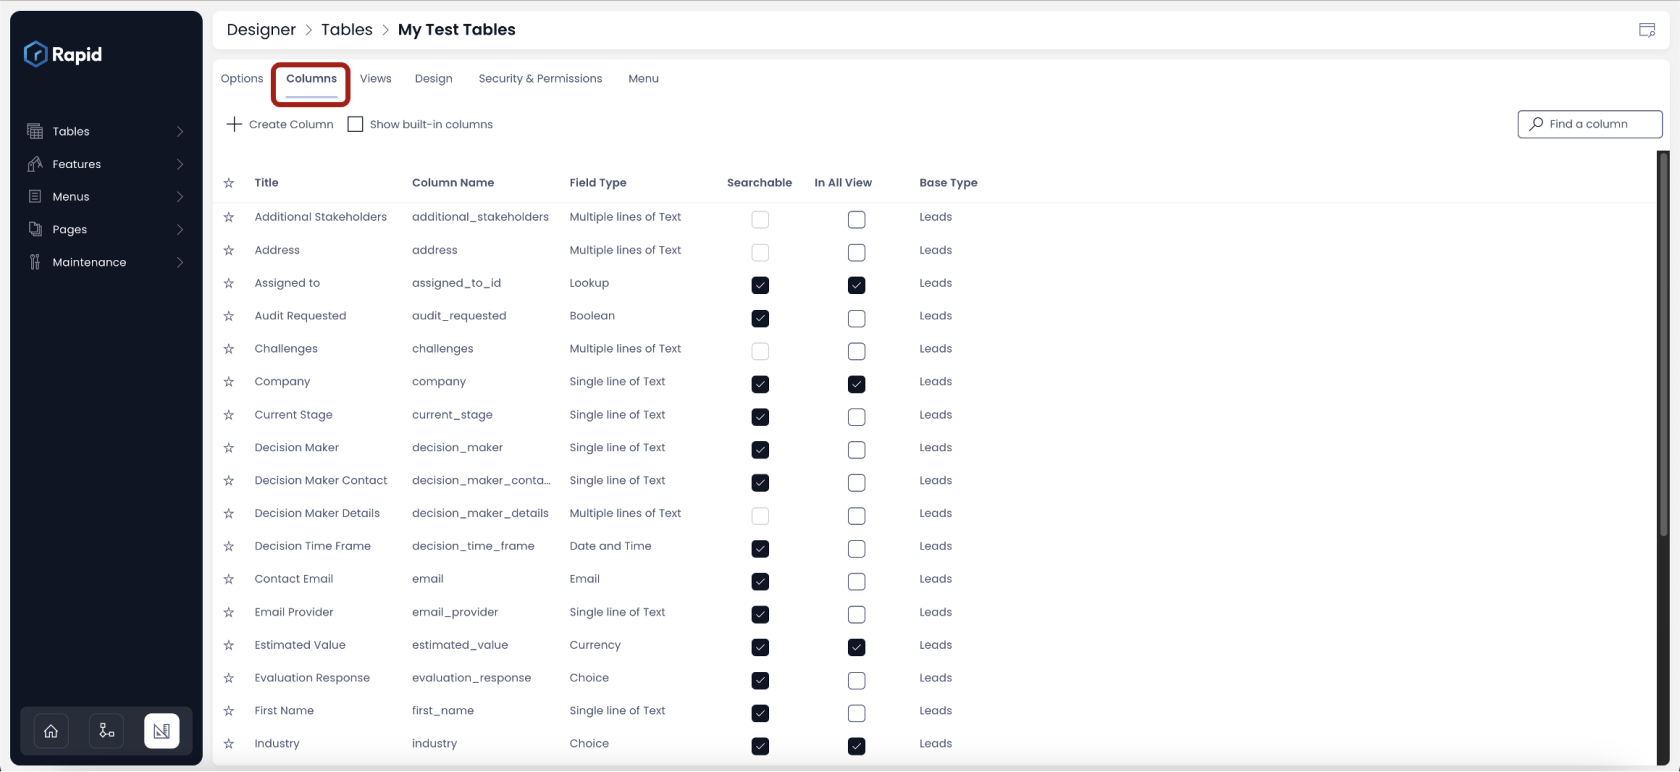Click the Tables sidebar icon

pos(35,131)
